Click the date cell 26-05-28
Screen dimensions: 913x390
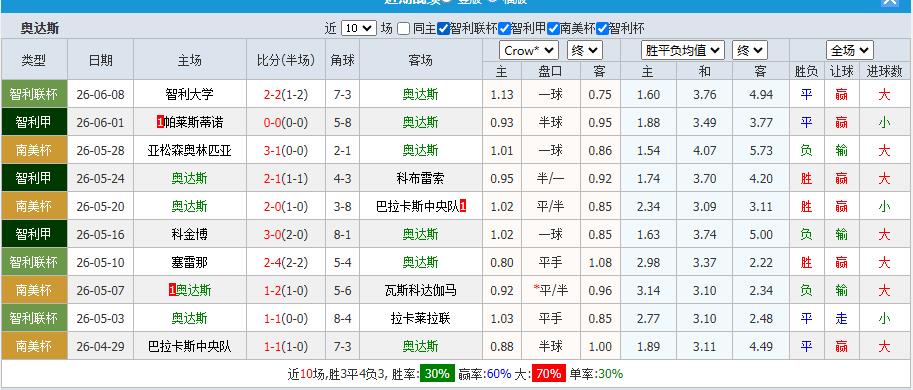pos(101,150)
